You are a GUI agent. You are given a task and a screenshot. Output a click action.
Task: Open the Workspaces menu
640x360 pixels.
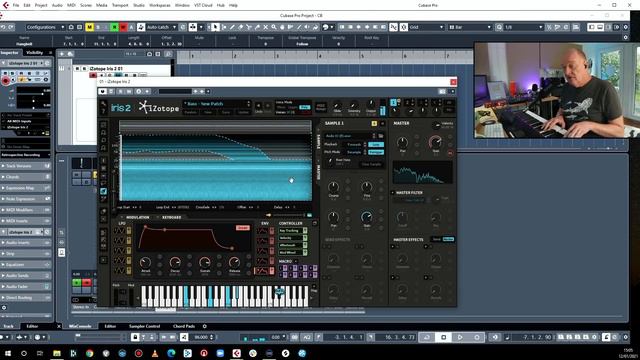(160, 5)
